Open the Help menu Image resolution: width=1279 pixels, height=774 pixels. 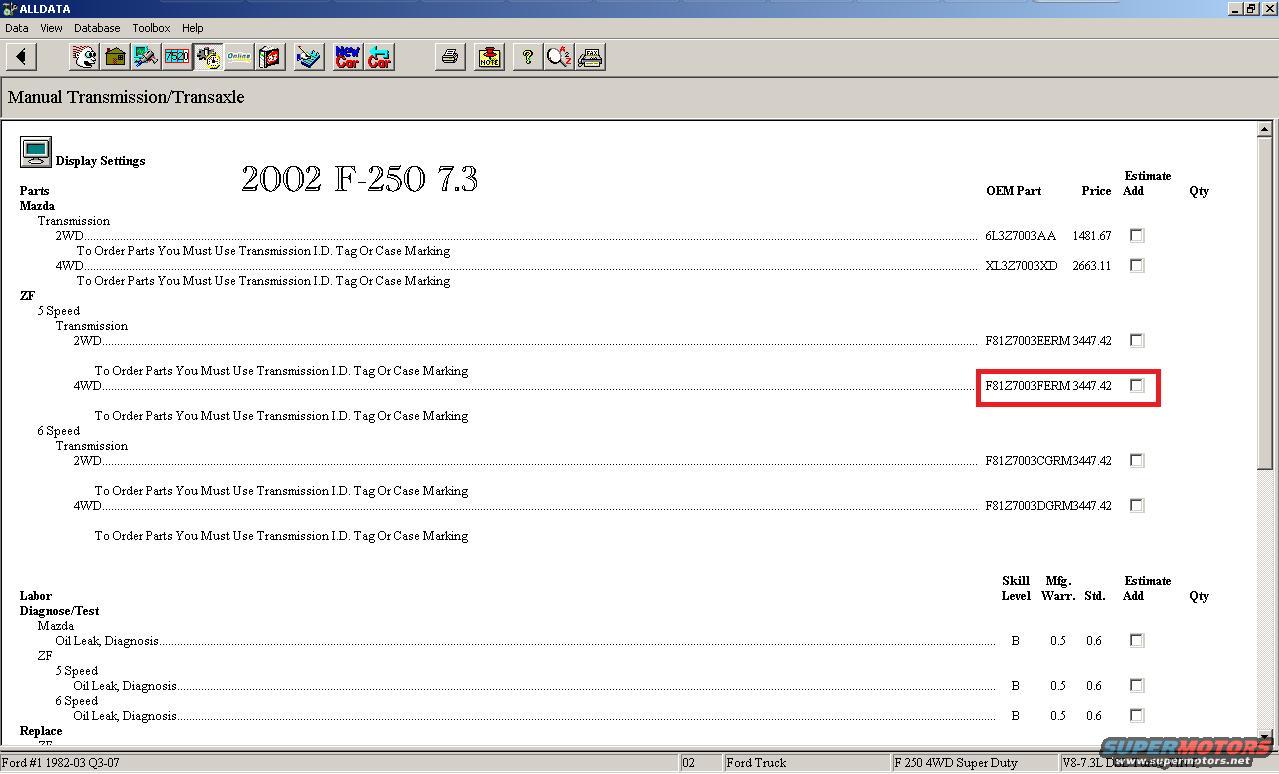(193, 28)
